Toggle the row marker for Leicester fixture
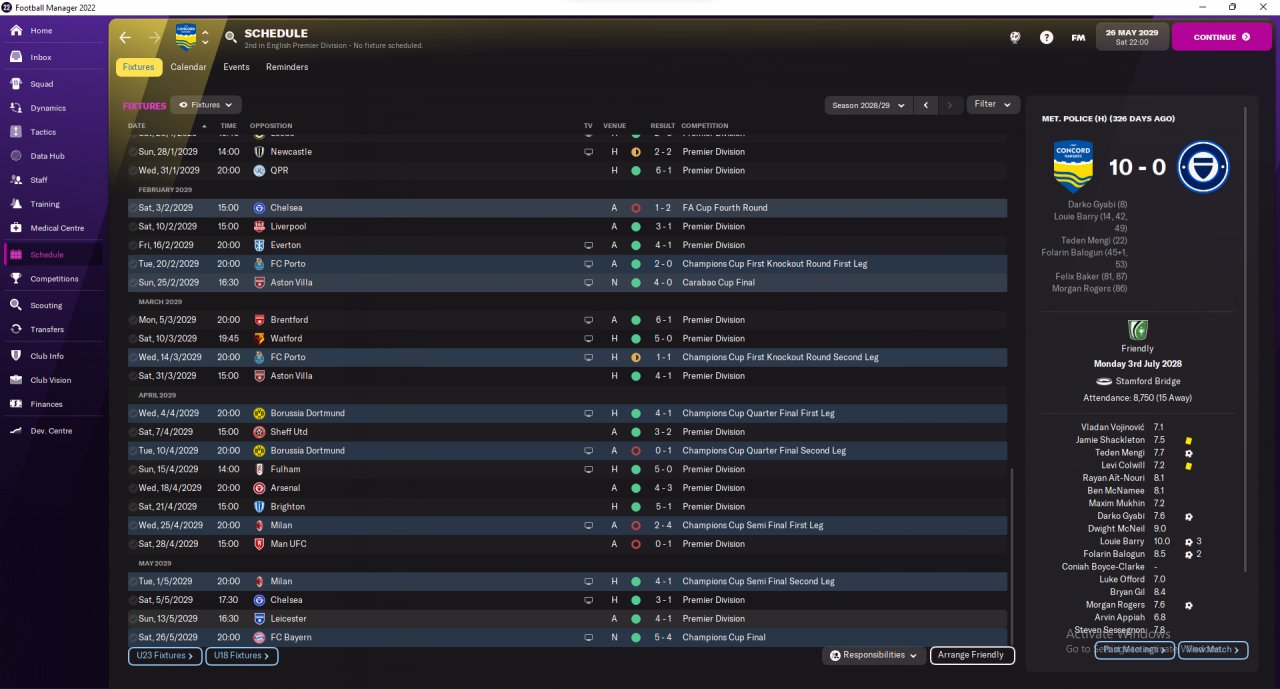This screenshot has height=689, width=1280. 133,619
